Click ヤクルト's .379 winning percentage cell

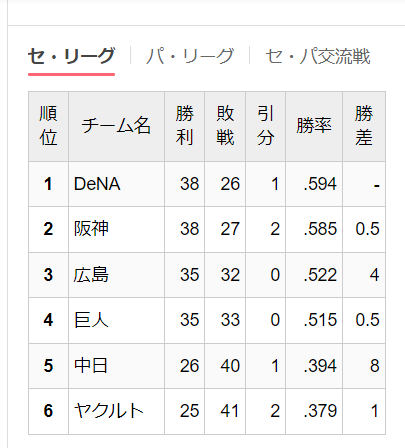point(314,411)
